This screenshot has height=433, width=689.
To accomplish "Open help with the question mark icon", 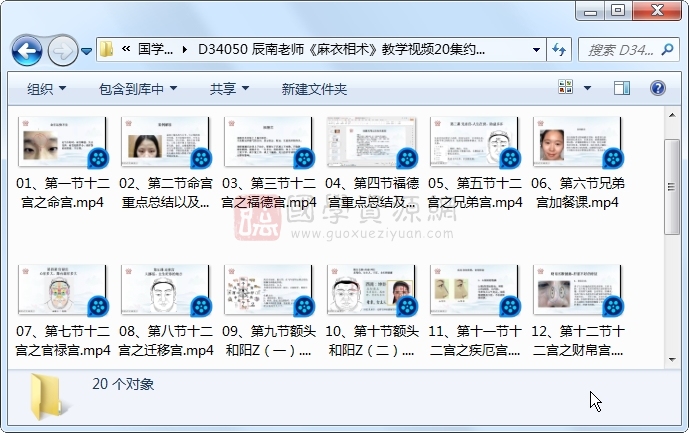I will pos(657,88).
